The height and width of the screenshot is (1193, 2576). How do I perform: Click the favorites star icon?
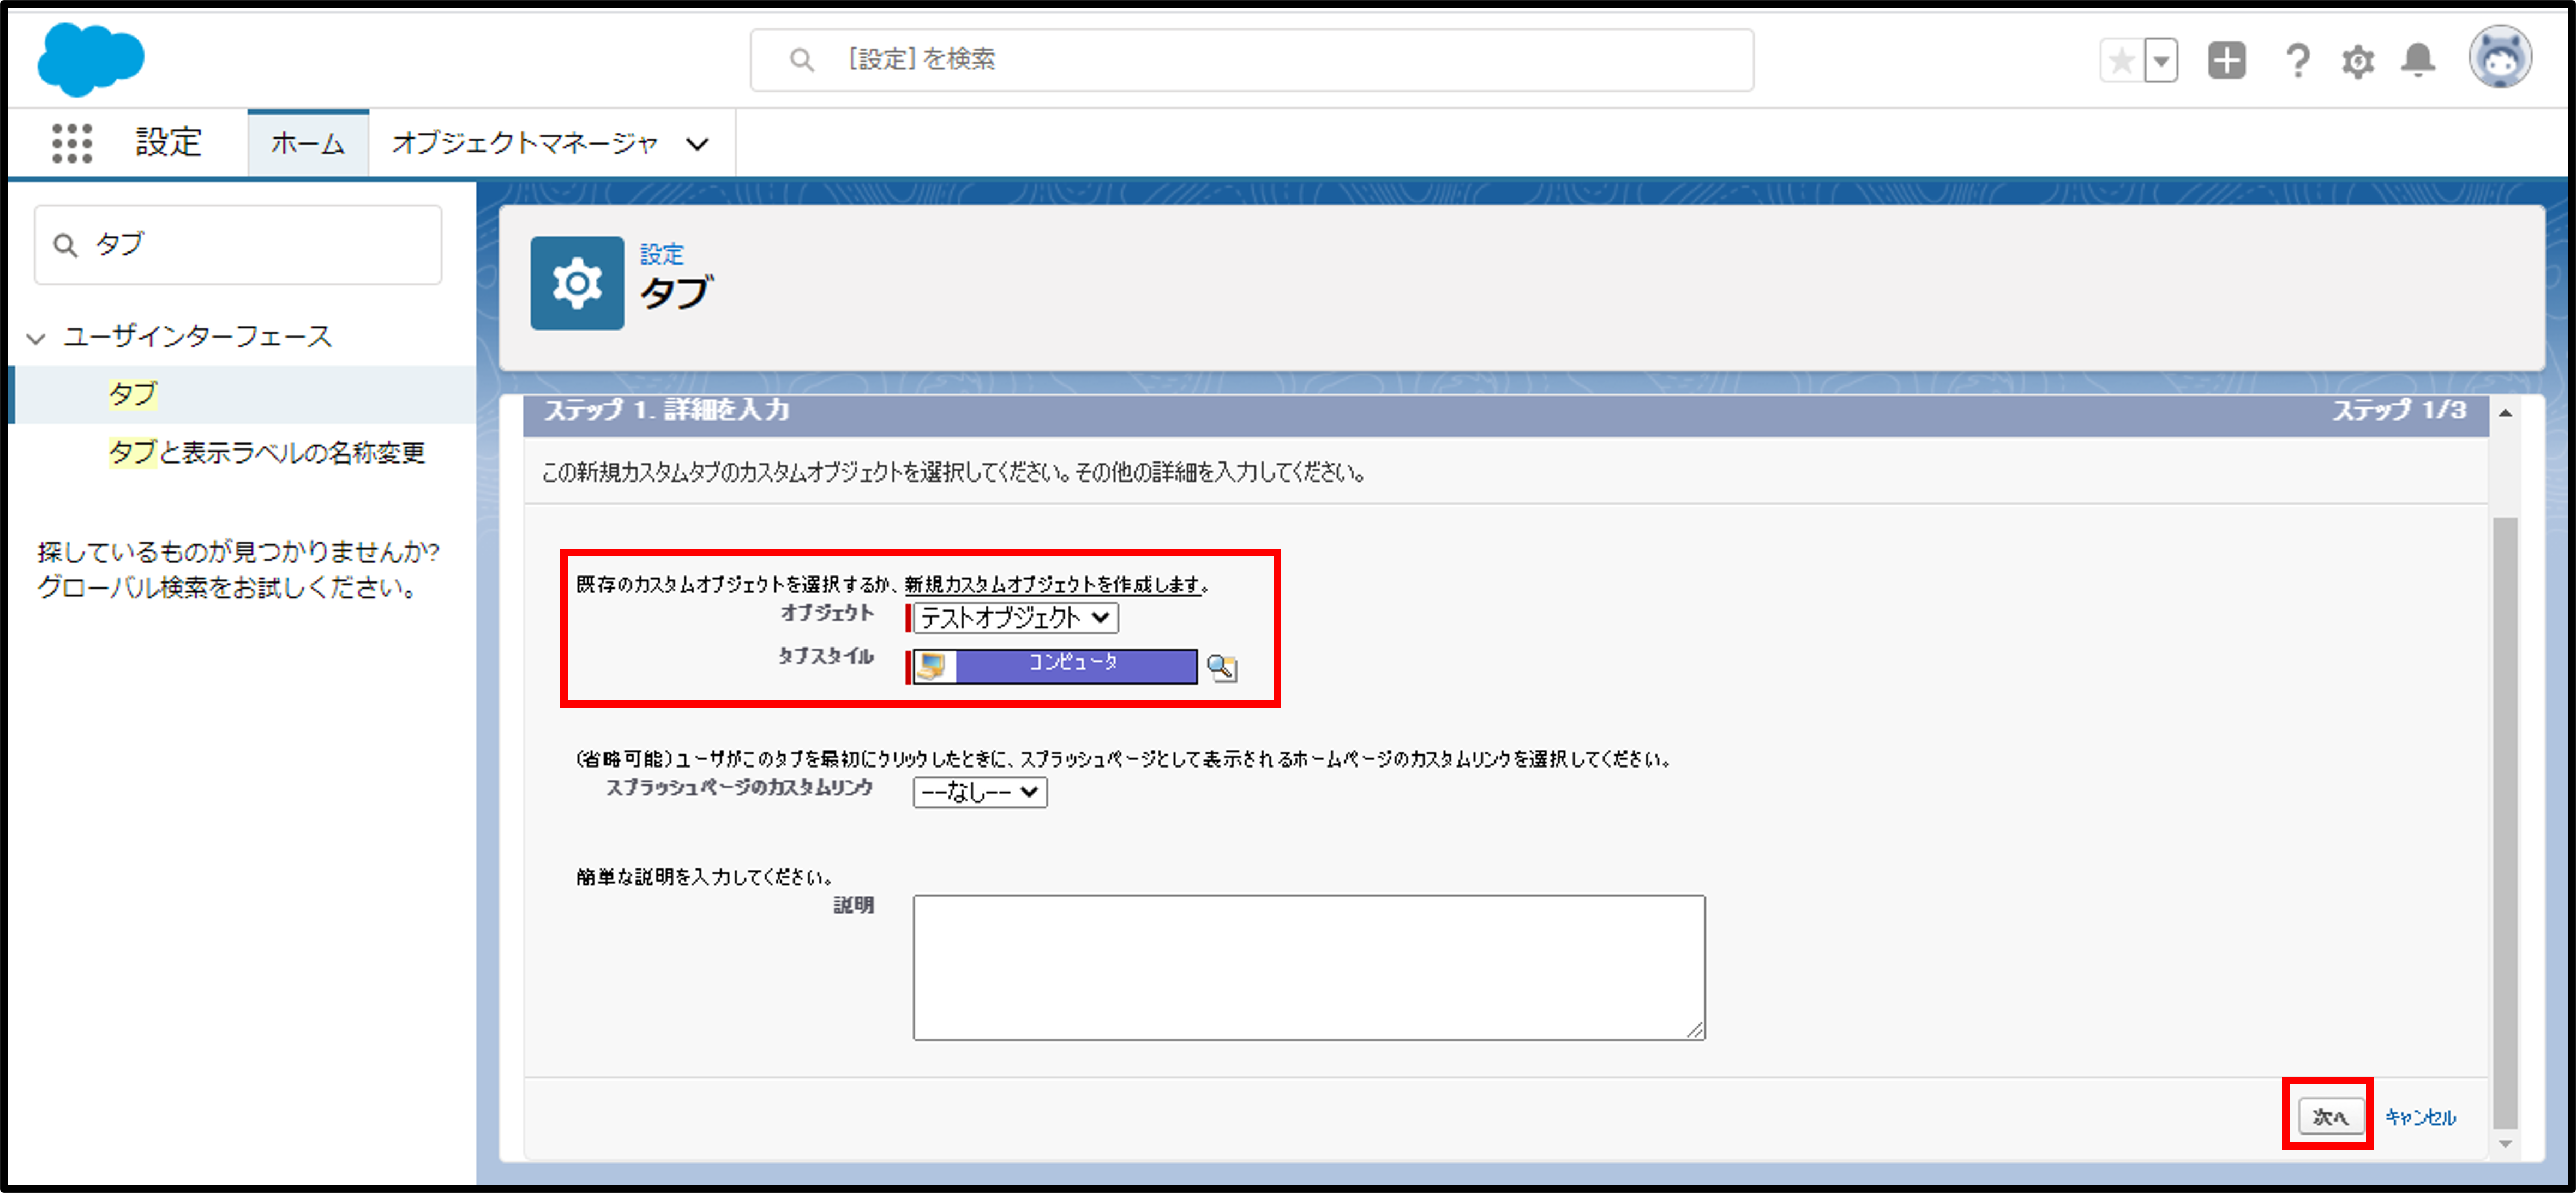[2121, 61]
